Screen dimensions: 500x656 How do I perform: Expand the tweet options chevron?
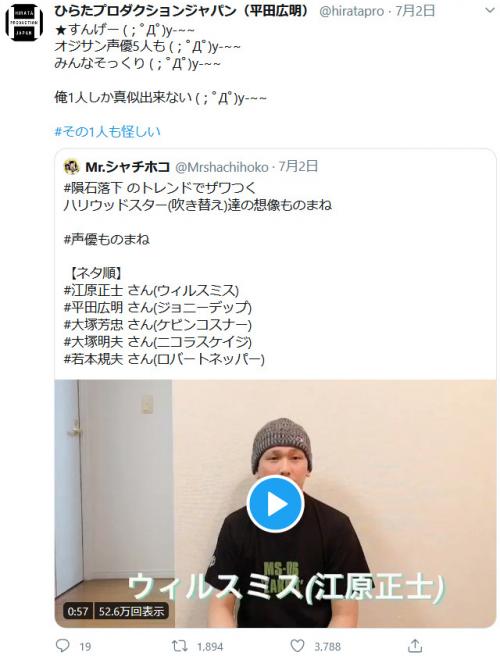point(489,11)
